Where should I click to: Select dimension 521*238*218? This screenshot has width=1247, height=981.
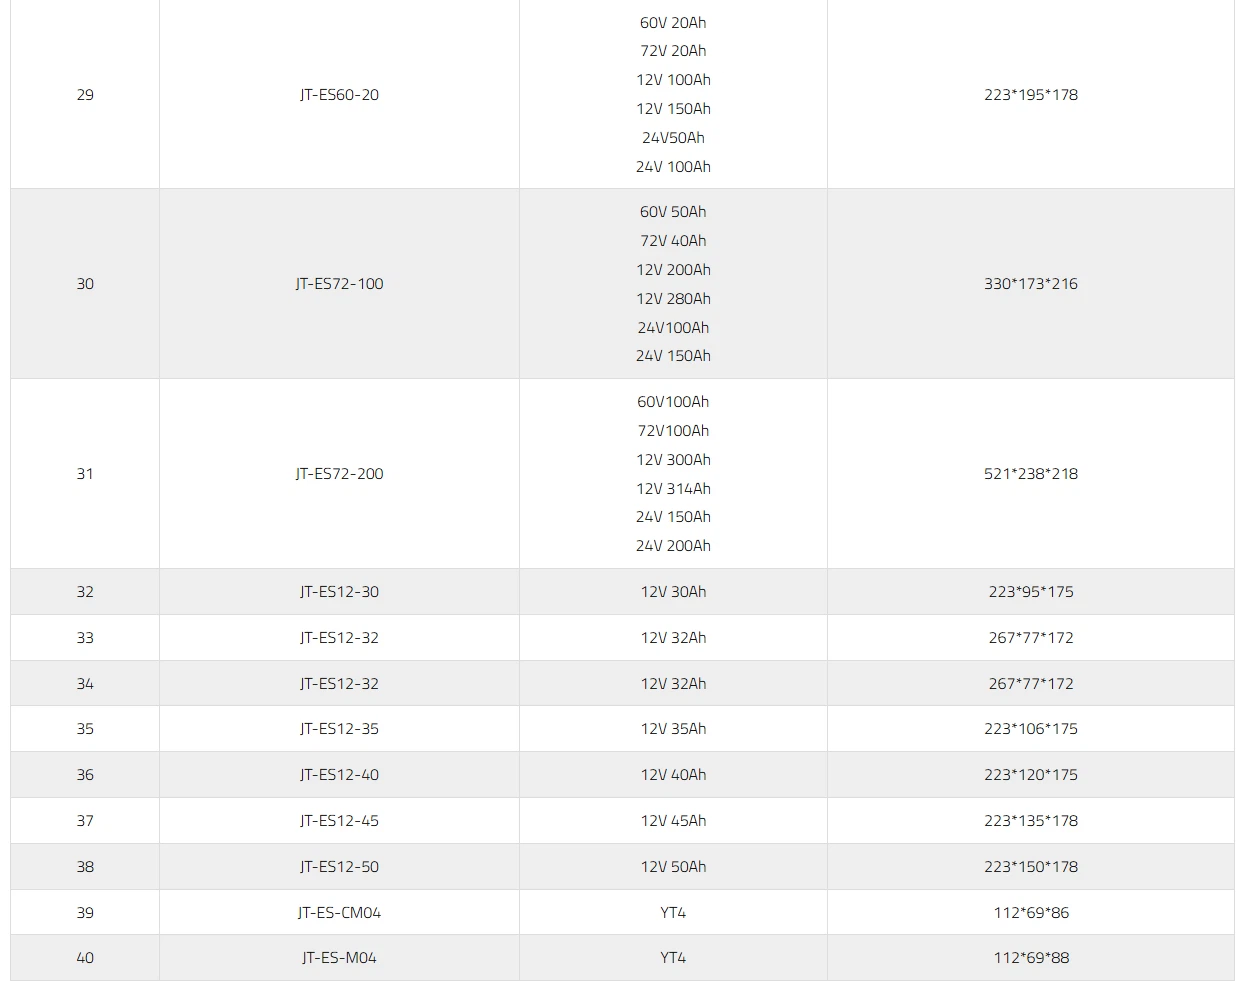coord(1030,474)
